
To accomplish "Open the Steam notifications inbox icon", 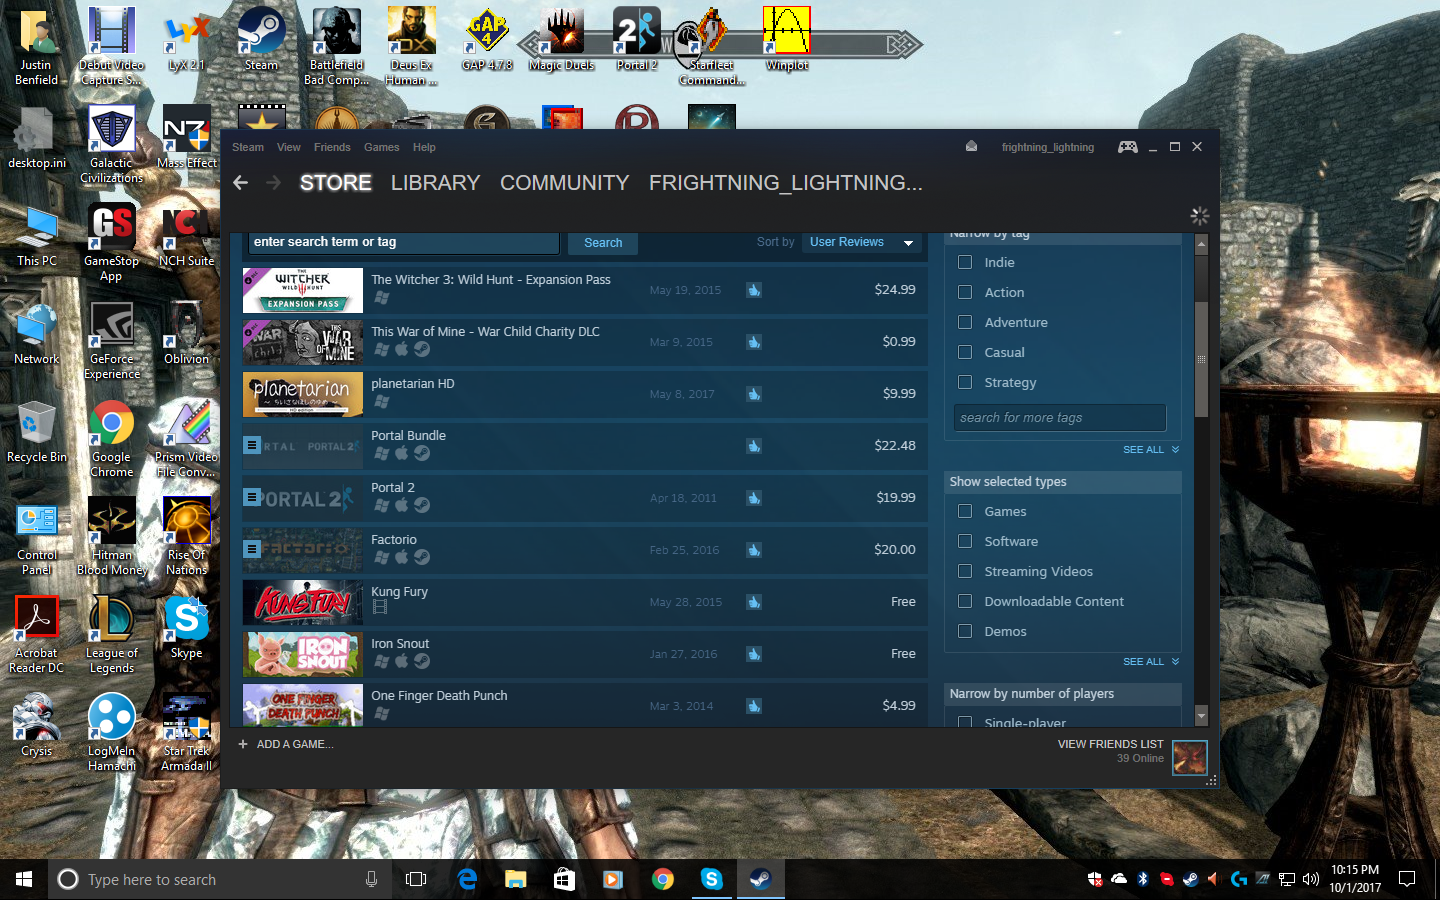I will pyautogui.click(x=971, y=146).
